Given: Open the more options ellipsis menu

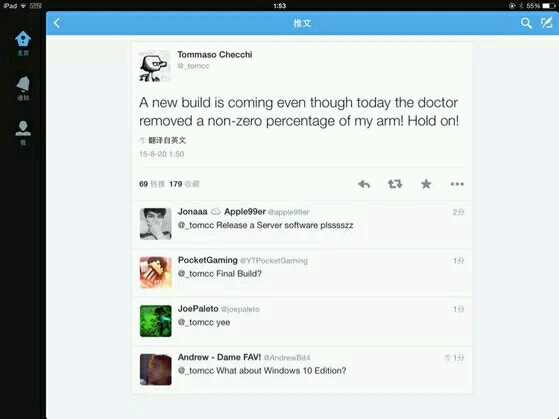Looking at the screenshot, I should (457, 184).
